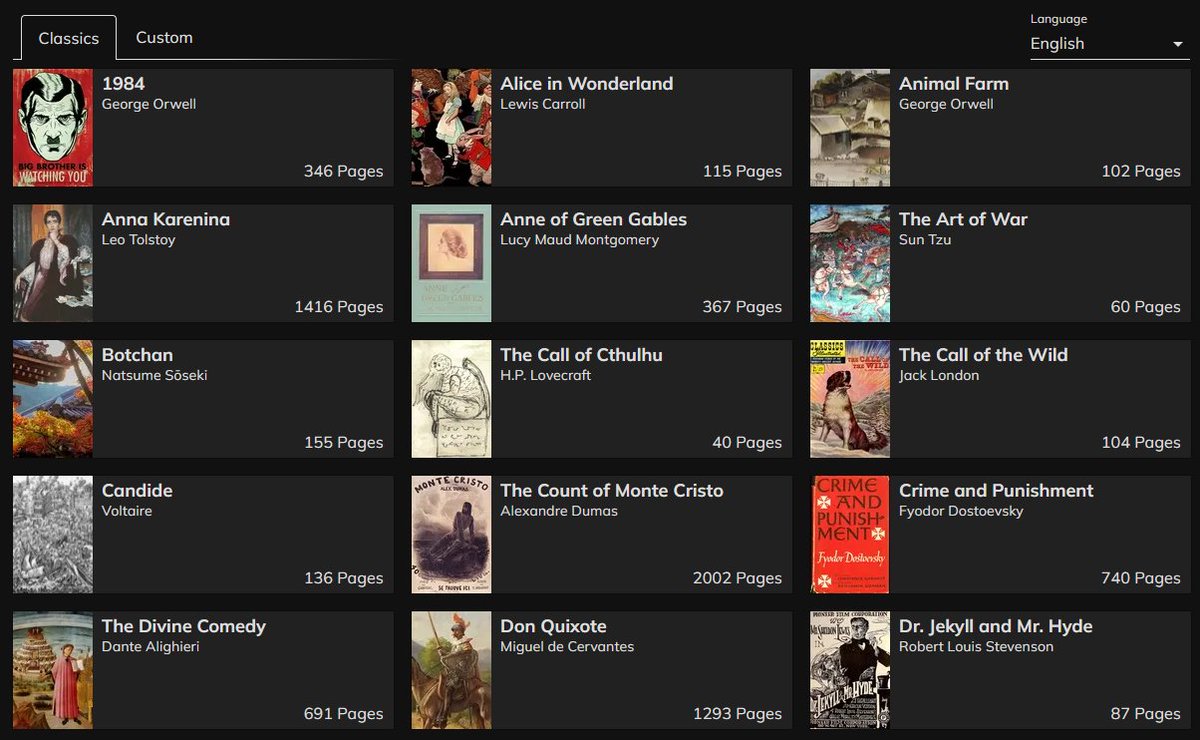Click author Voltaire
The width and height of the screenshot is (1200, 740).
point(128,511)
